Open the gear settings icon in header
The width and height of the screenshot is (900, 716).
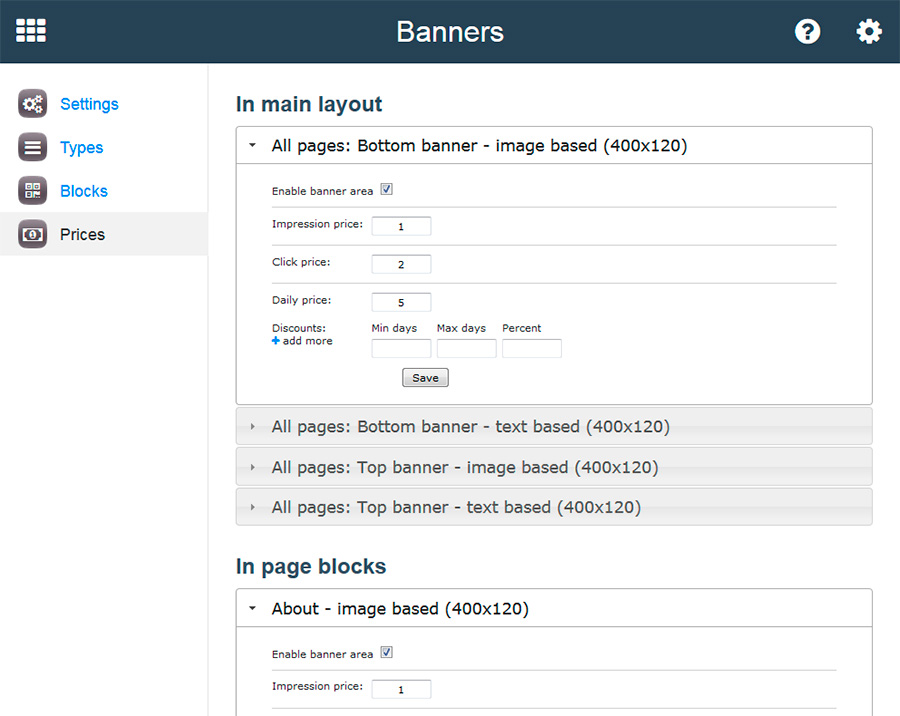pyautogui.click(x=869, y=31)
